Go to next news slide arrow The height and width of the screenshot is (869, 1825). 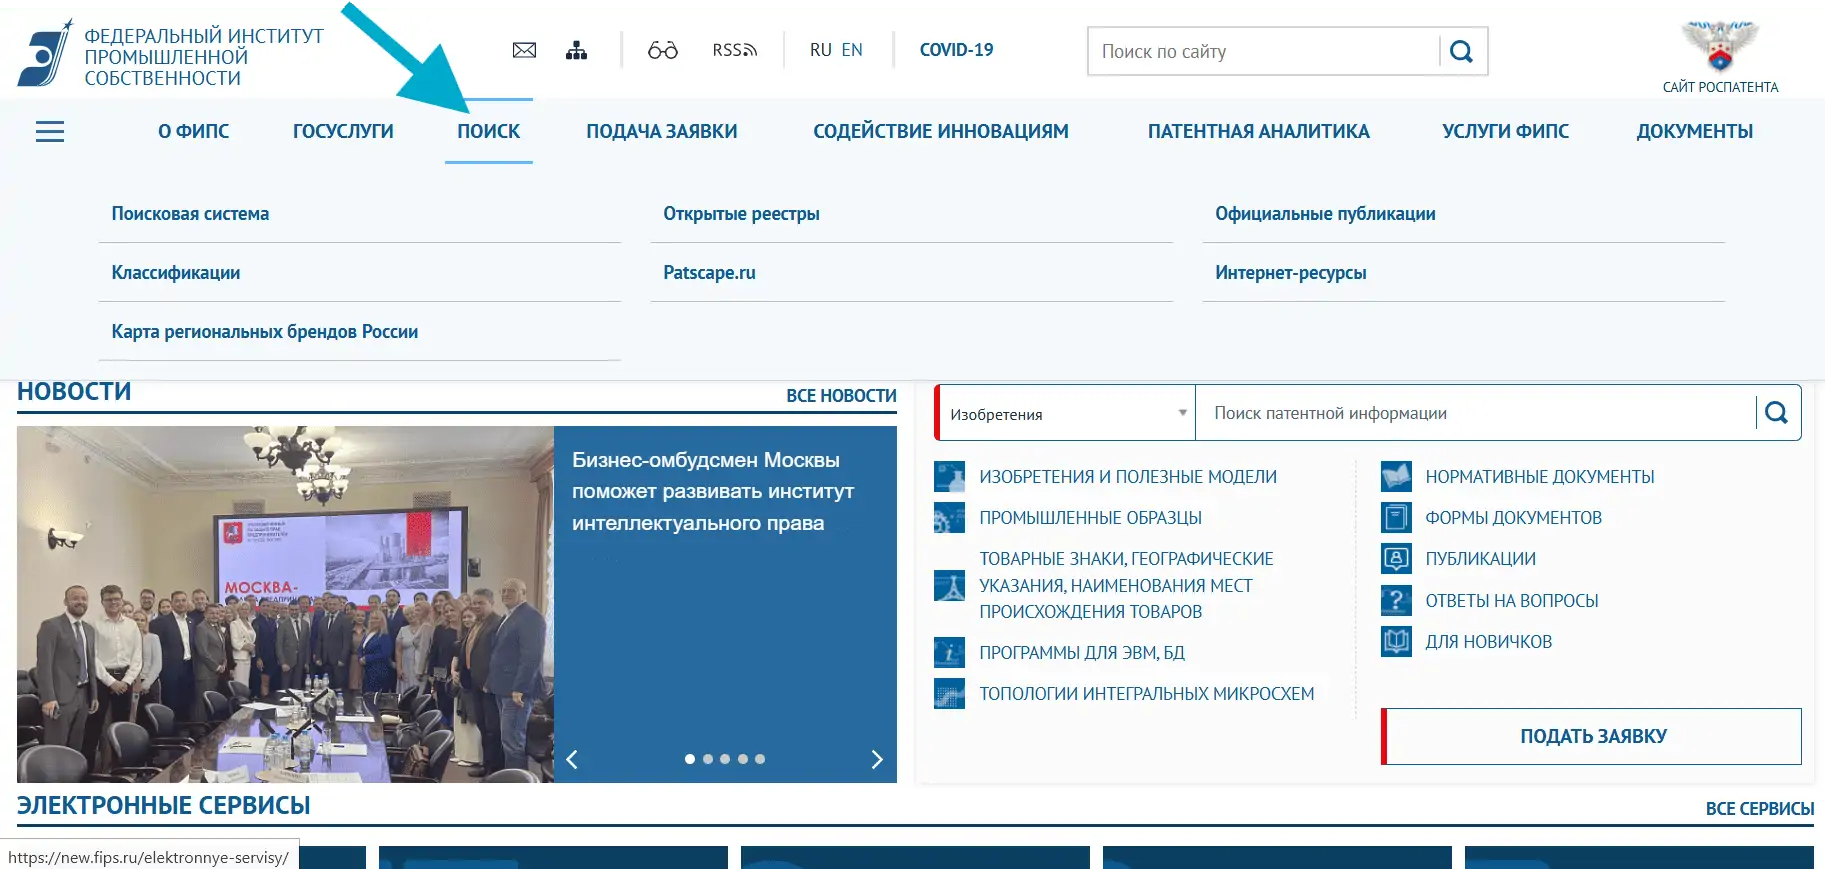[876, 759]
